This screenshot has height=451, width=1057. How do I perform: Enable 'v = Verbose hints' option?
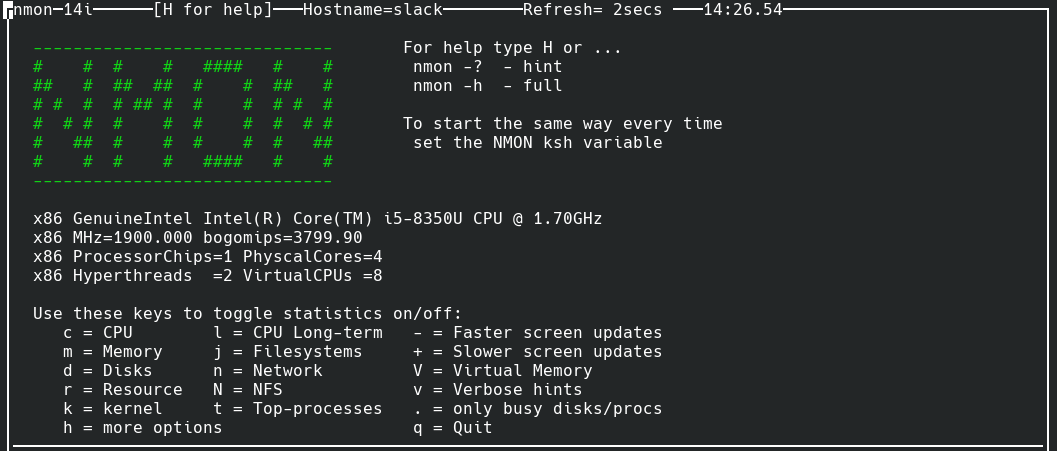498,390
